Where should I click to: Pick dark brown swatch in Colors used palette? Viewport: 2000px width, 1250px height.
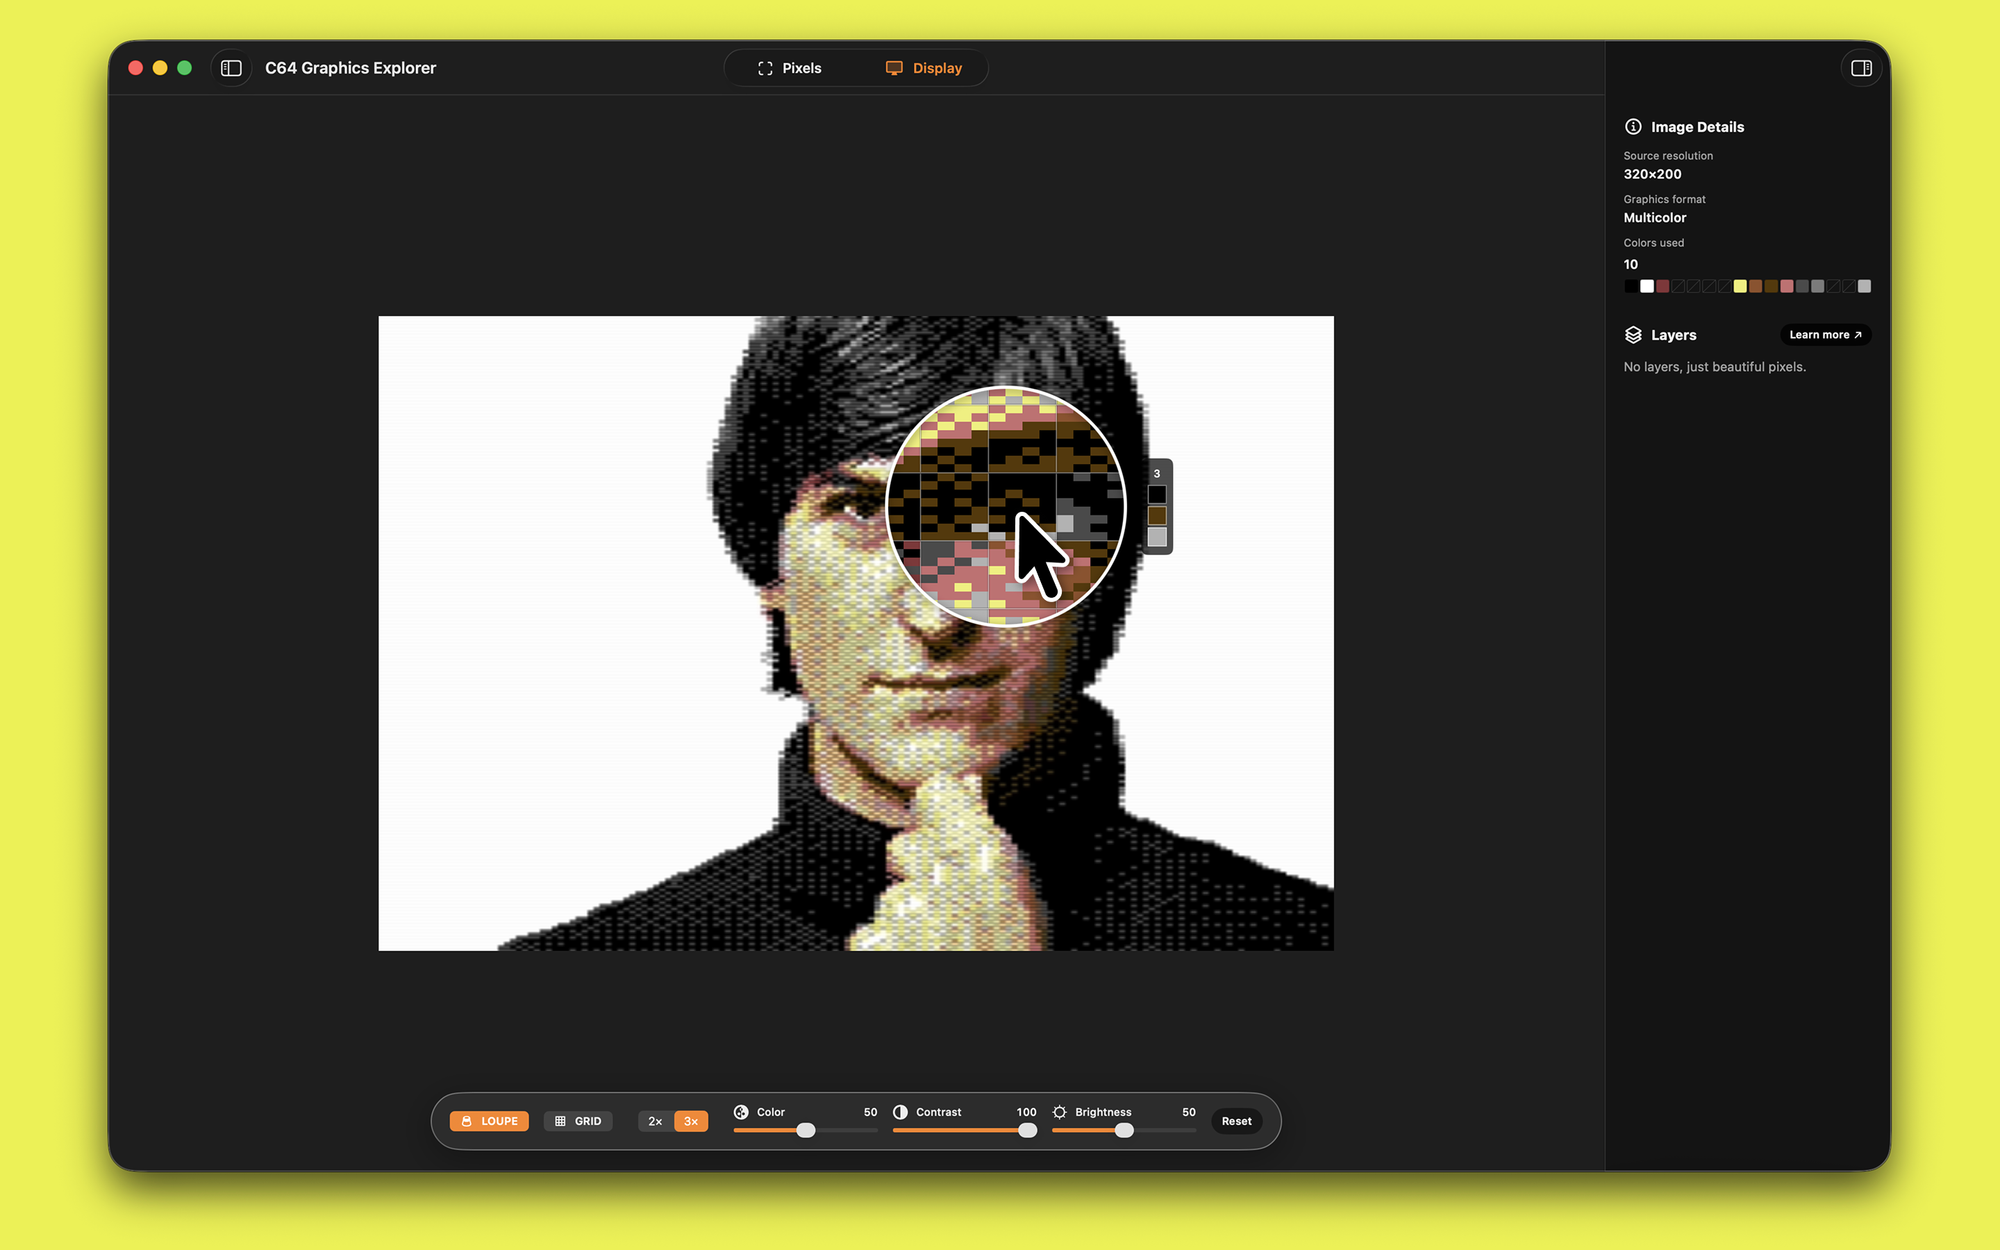click(1771, 287)
